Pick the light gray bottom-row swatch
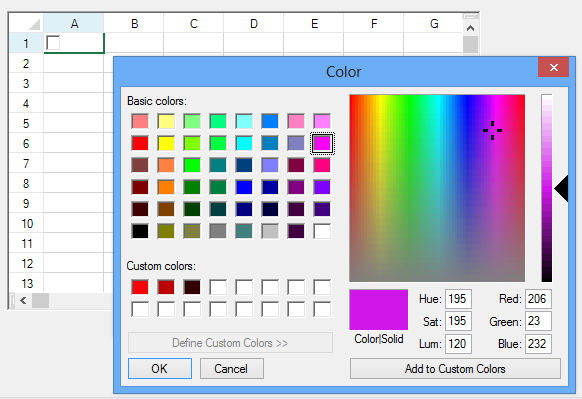Viewport: 582px width, 399px height. (x=270, y=231)
